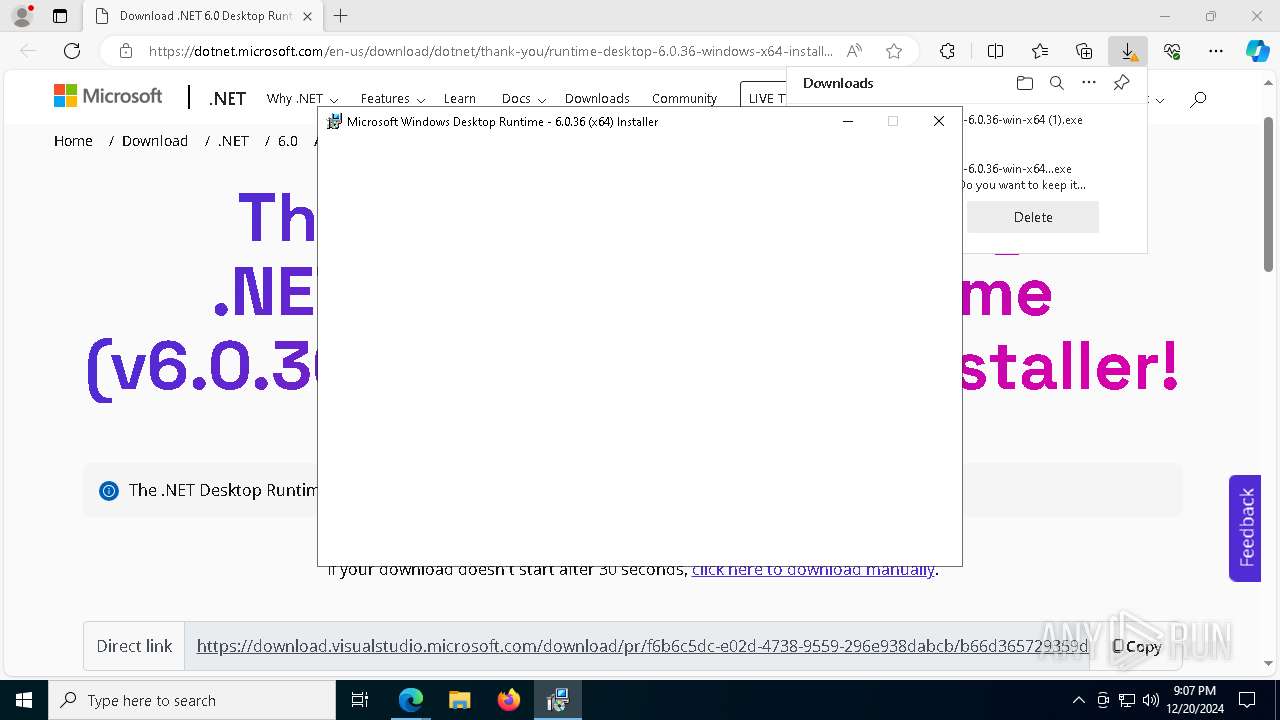Open downloads folder icon in panel
1280x720 pixels.
pos(1024,83)
